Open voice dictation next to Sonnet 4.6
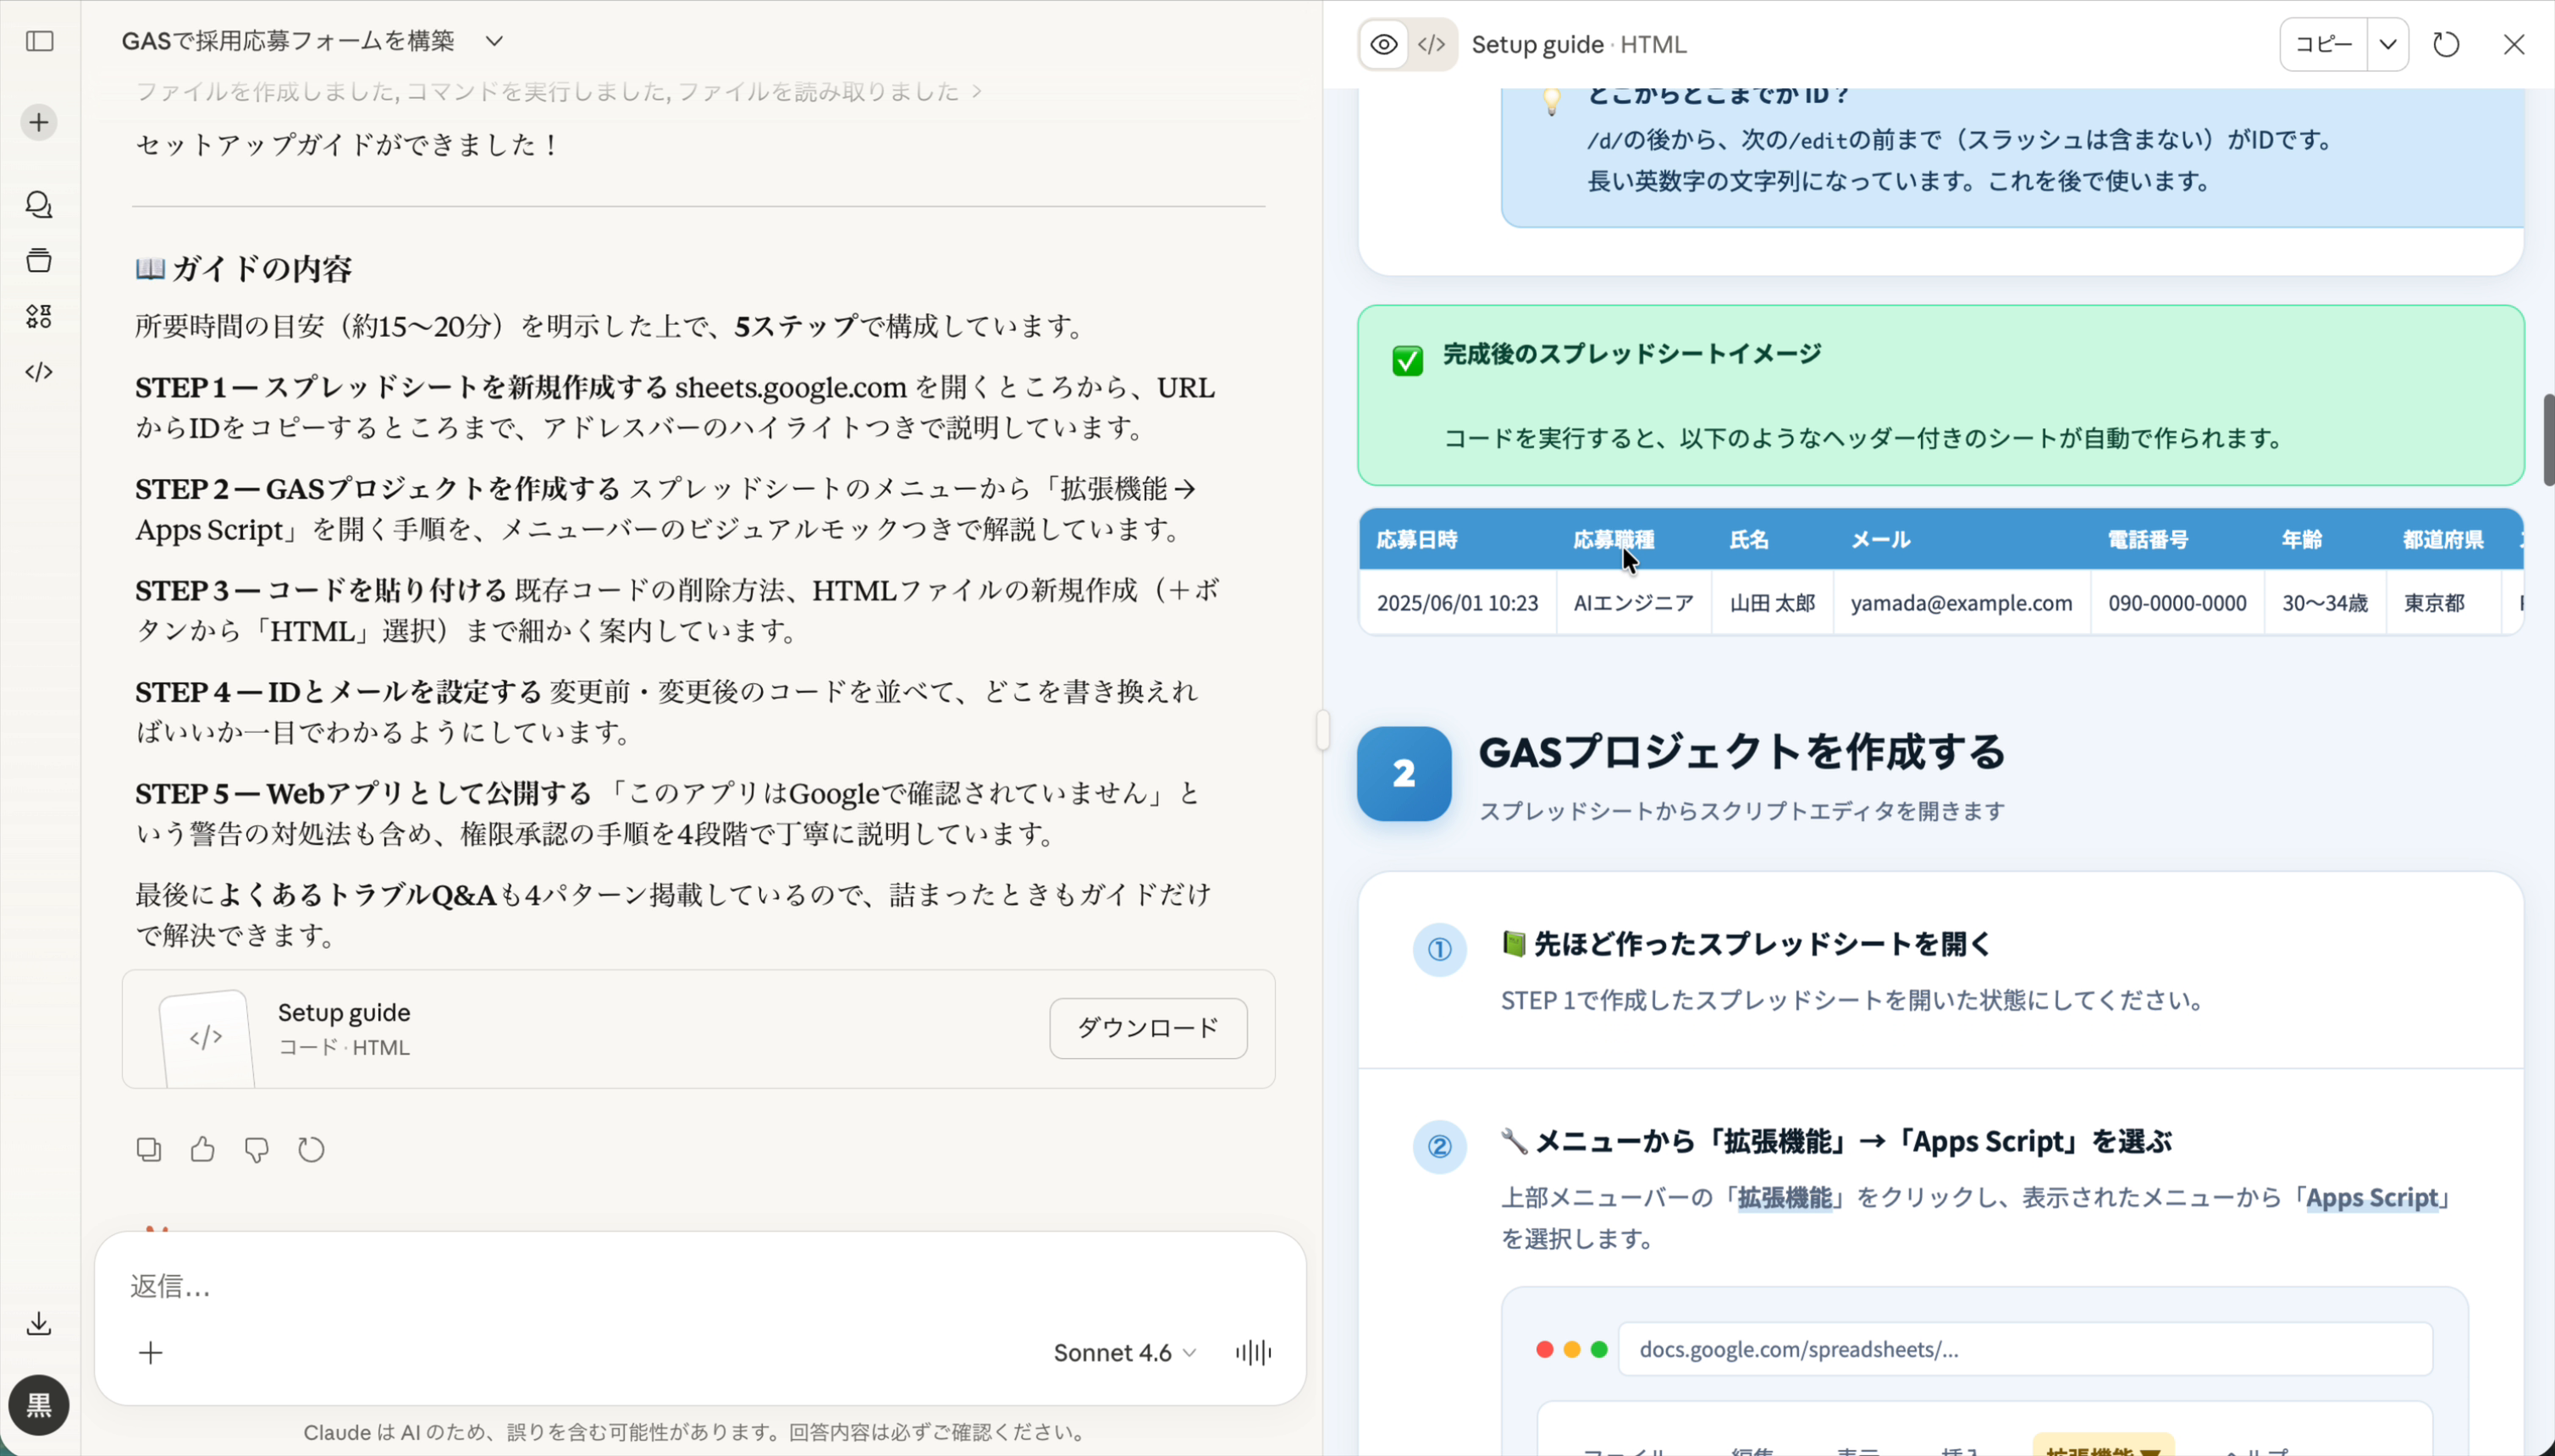Screen dimensions: 2555x1456 coord(1252,1352)
